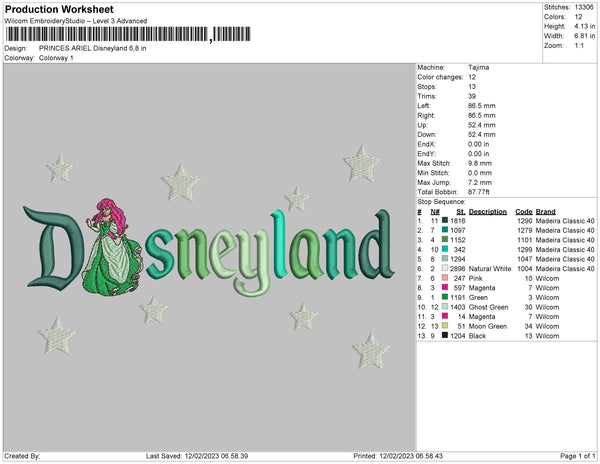
Task: Click the Machine value Tajima
Action: (x=478, y=67)
